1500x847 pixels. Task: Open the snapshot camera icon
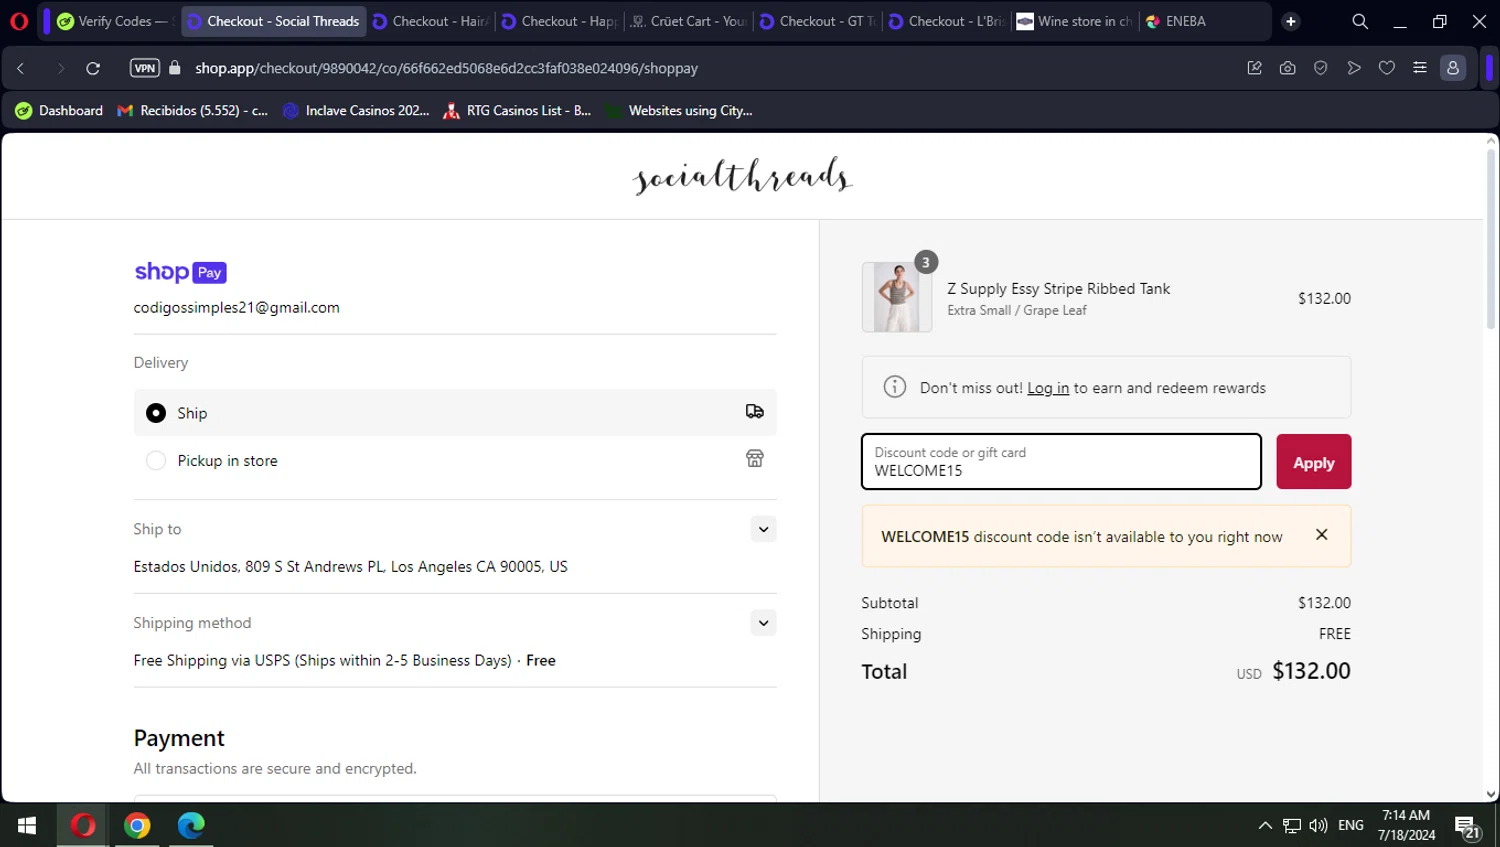pos(1288,68)
